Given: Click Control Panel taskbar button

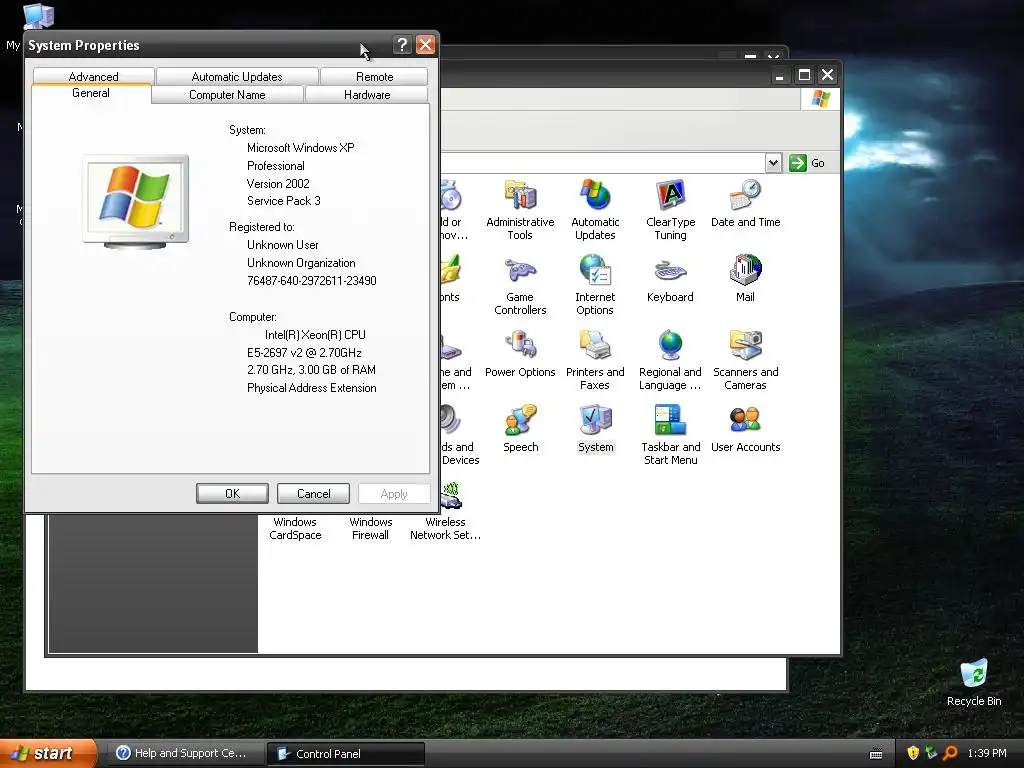Looking at the screenshot, I should tap(346, 754).
